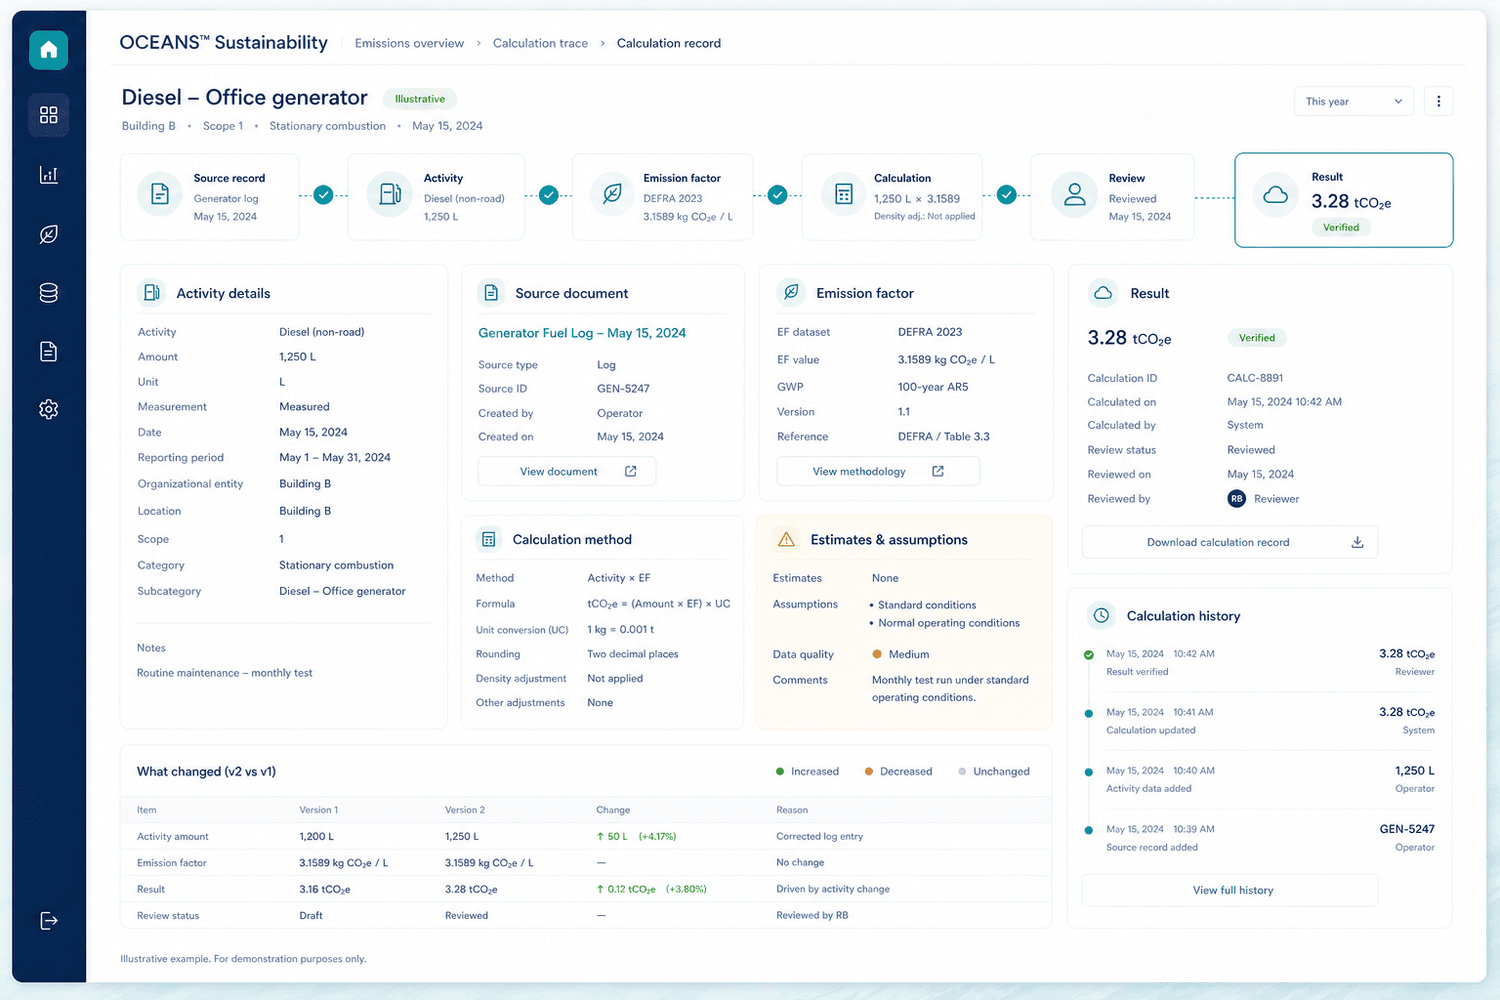Viewport: 1500px width, 1000px height.
Task: Click the 100-year AR5 GWP value
Action: click(x=933, y=387)
